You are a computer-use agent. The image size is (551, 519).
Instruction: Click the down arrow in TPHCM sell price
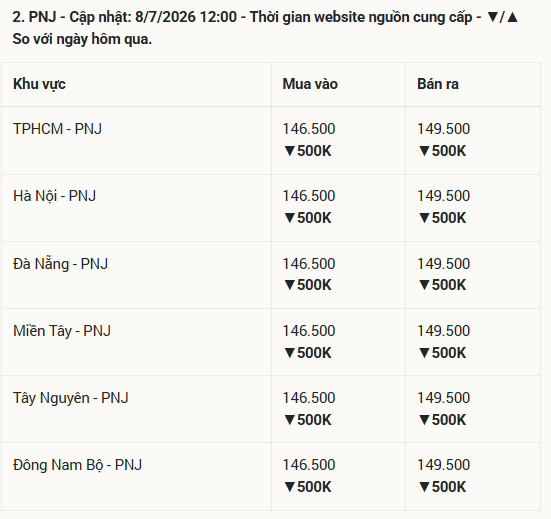coord(424,151)
